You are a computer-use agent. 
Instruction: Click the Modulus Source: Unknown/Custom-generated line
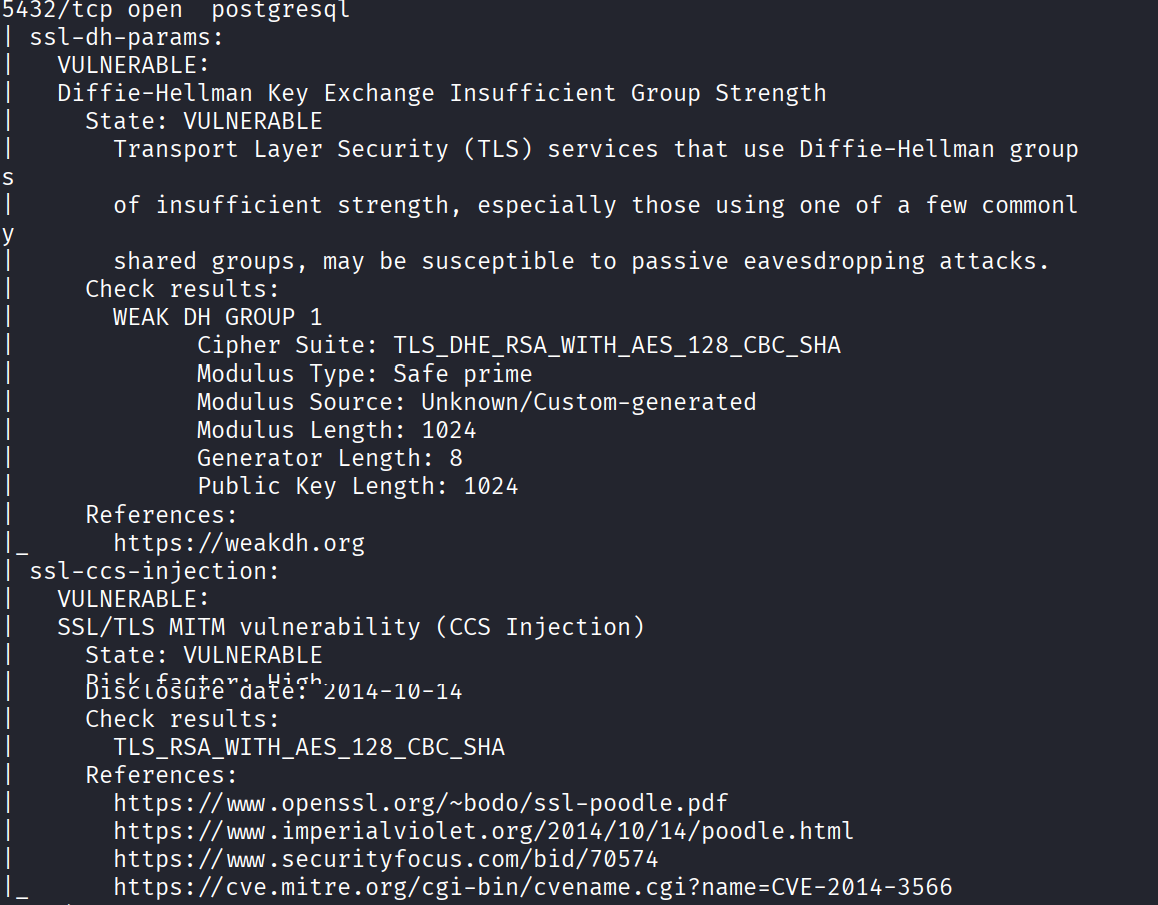[x=476, y=402]
